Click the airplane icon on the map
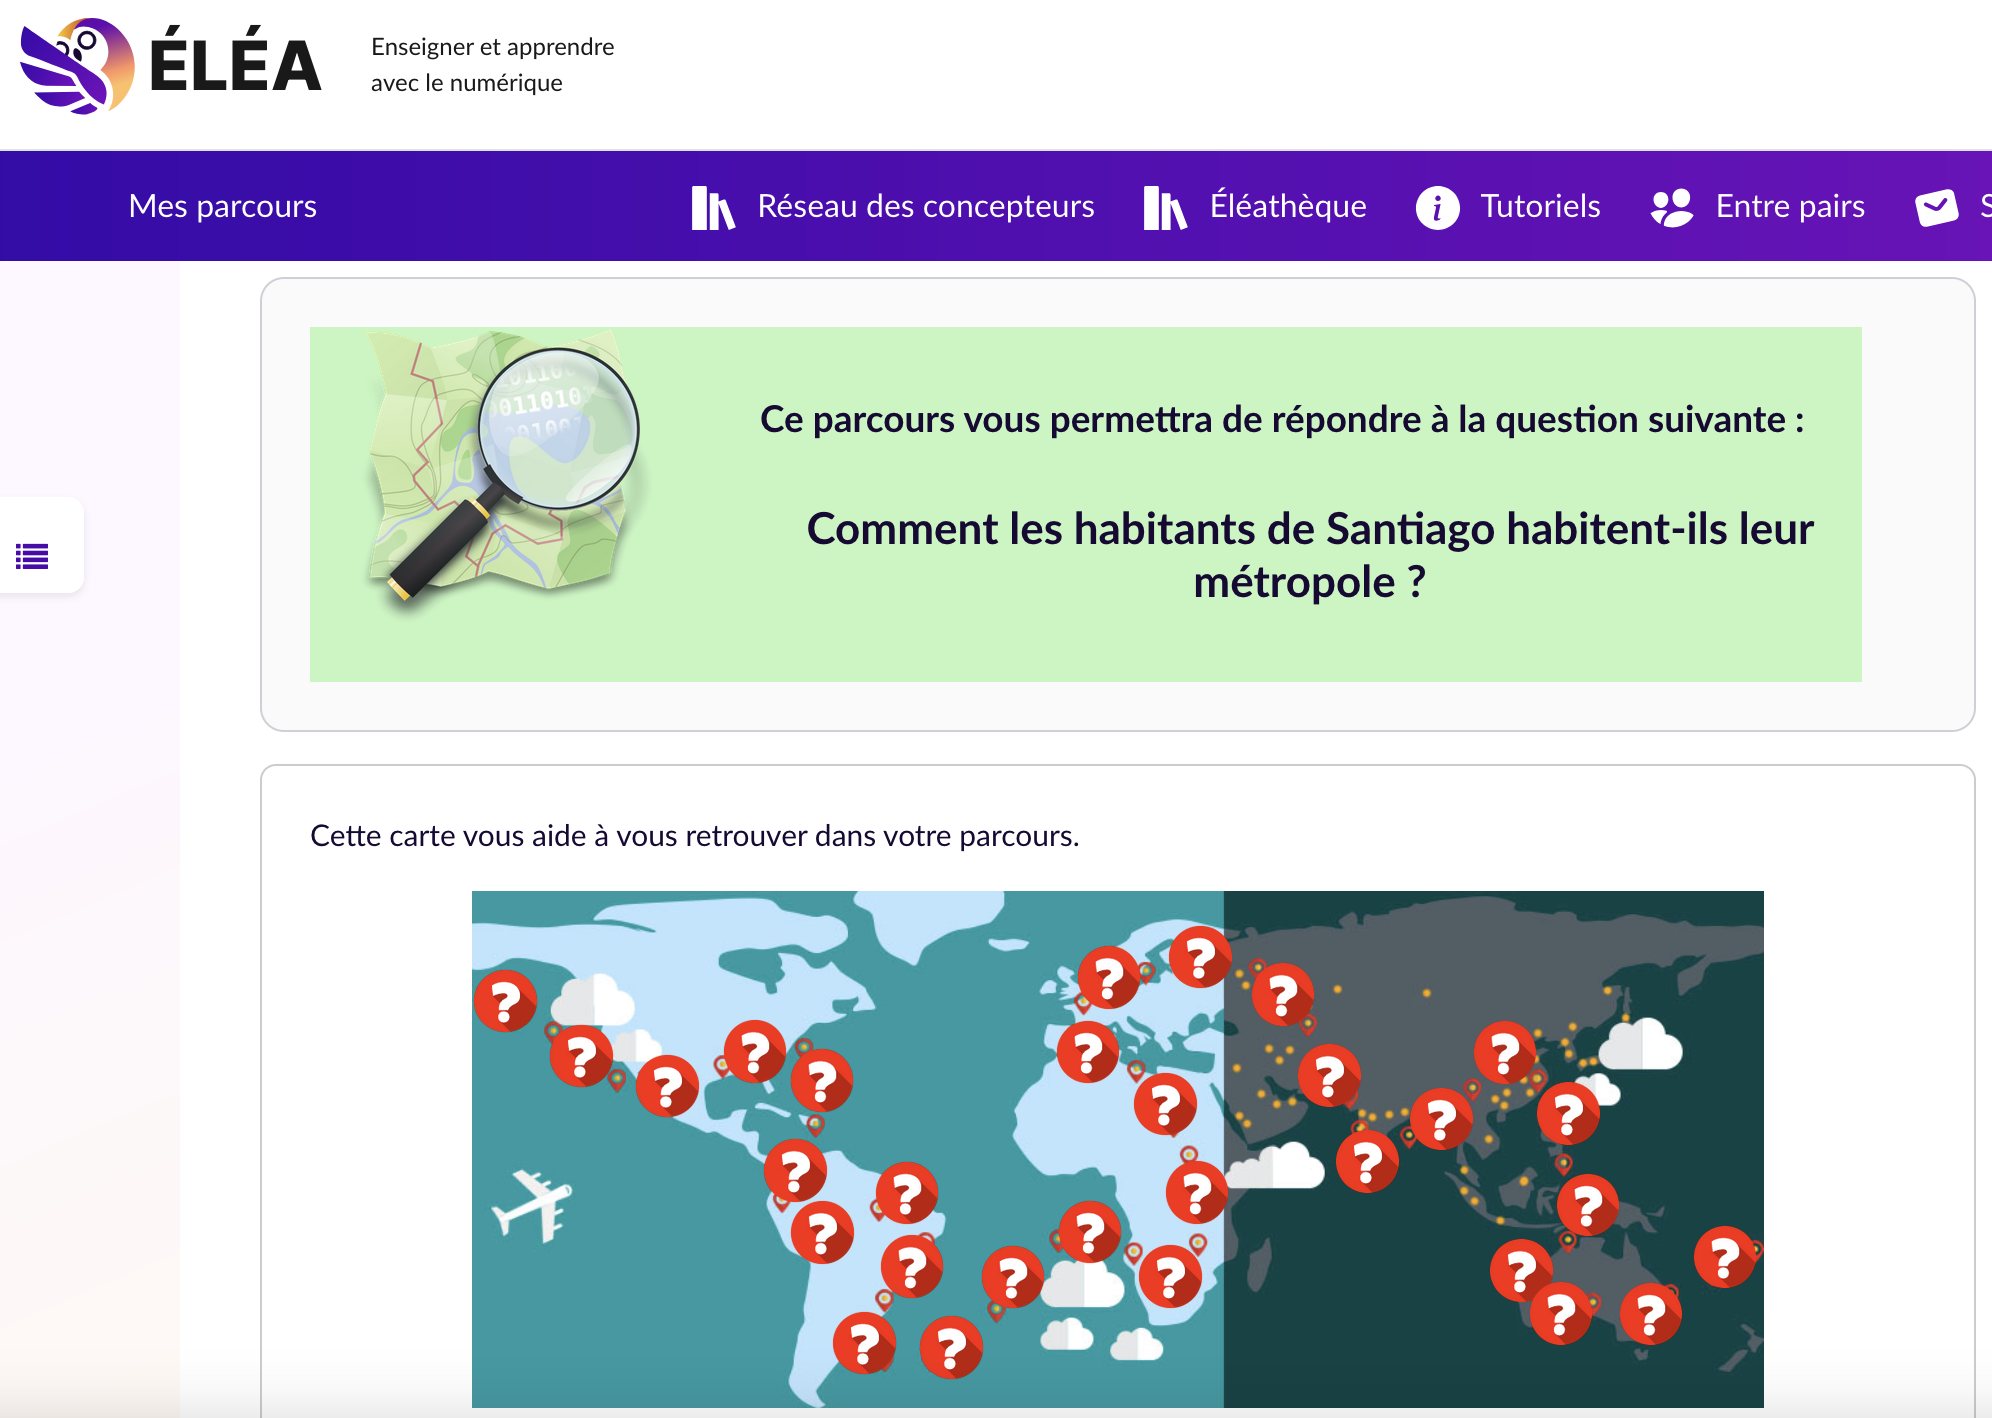 pos(534,1203)
